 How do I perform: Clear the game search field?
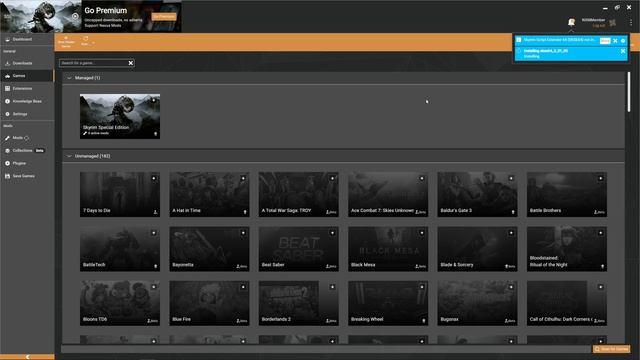click(131, 63)
